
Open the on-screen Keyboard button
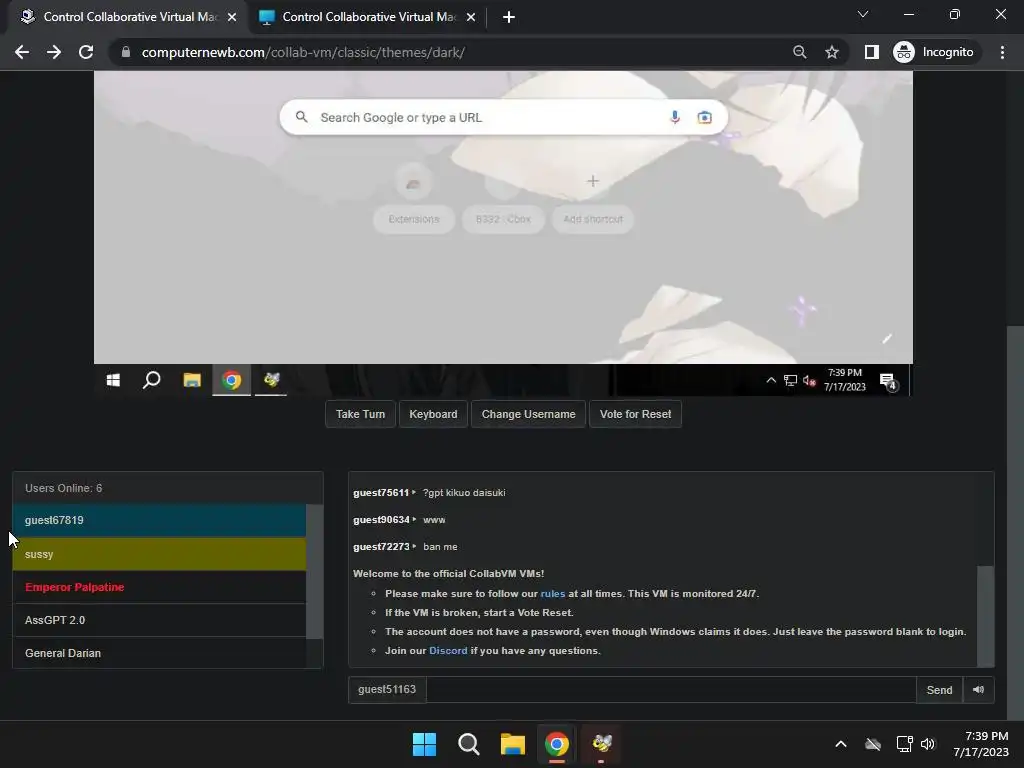coord(433,414)
